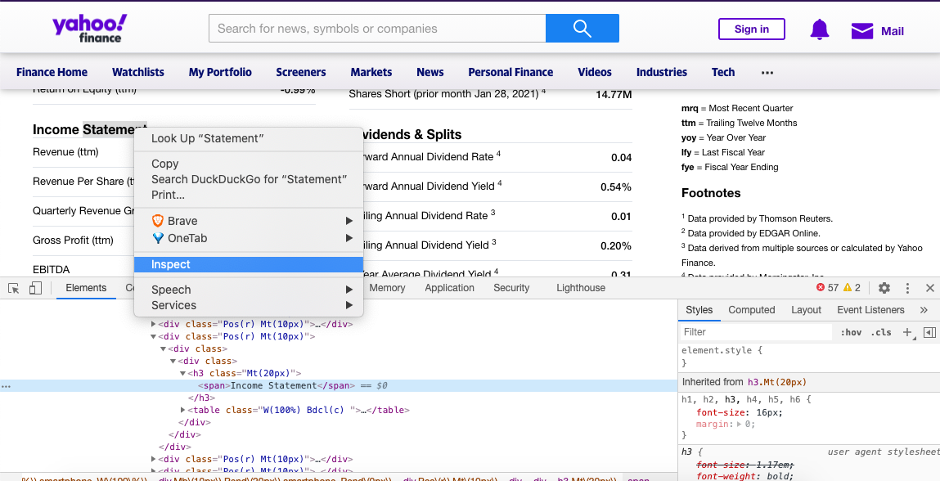The height and width of the screenshot is (481, 941).
Task: Open DevTools settings gear
Action: click(x=884, y=288)
